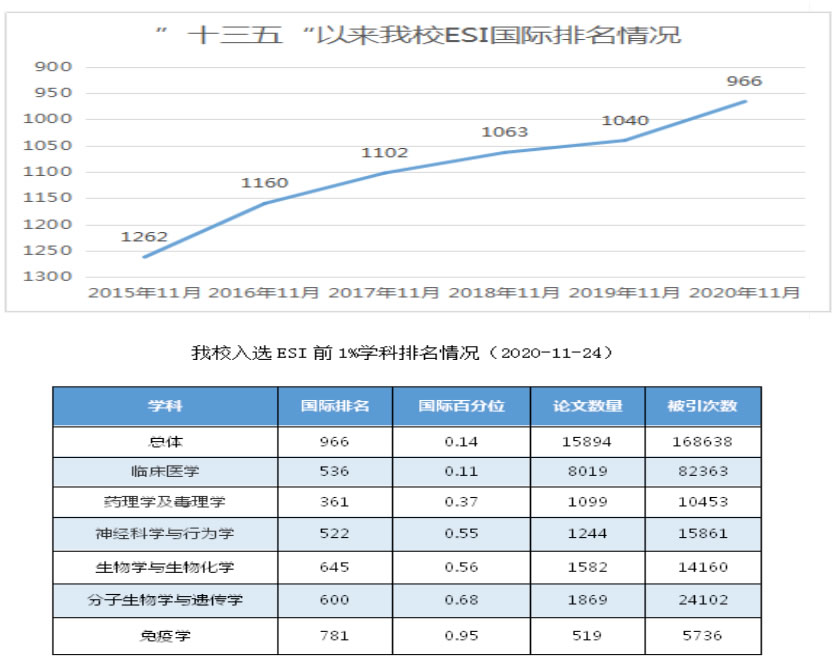Viewport: 836px width, 658px height.
Task: Select the data label 966 above the line
Action: pyautogui.click(x=744, y=81)
